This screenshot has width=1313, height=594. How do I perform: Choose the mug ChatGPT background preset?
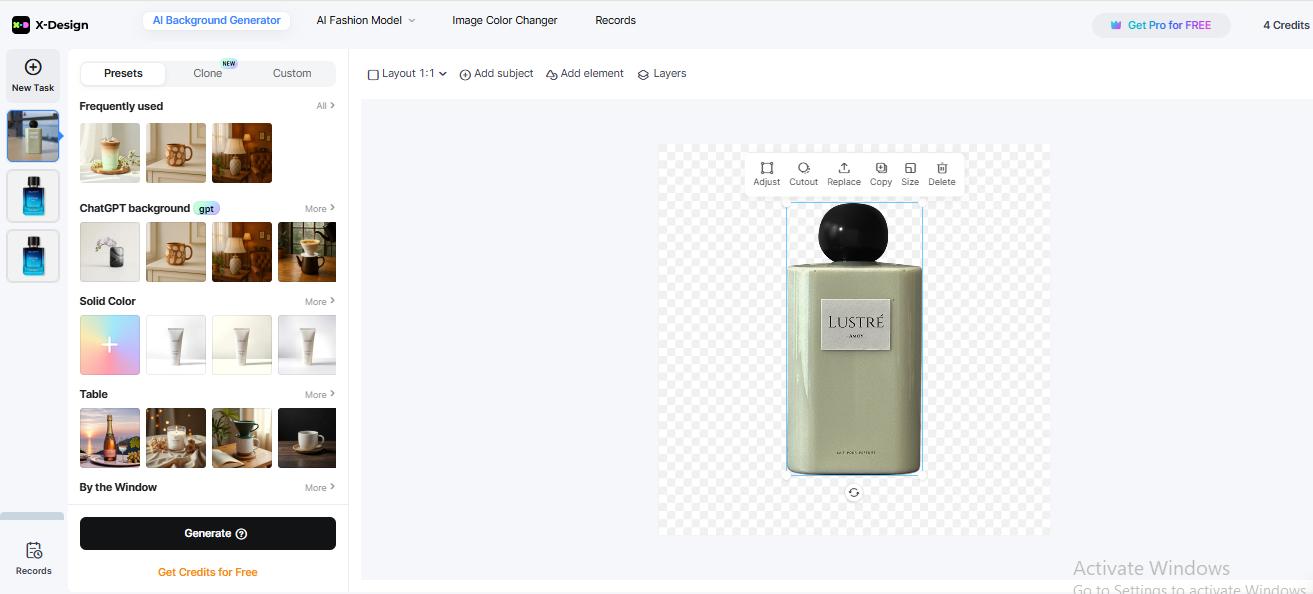(176, 252)
